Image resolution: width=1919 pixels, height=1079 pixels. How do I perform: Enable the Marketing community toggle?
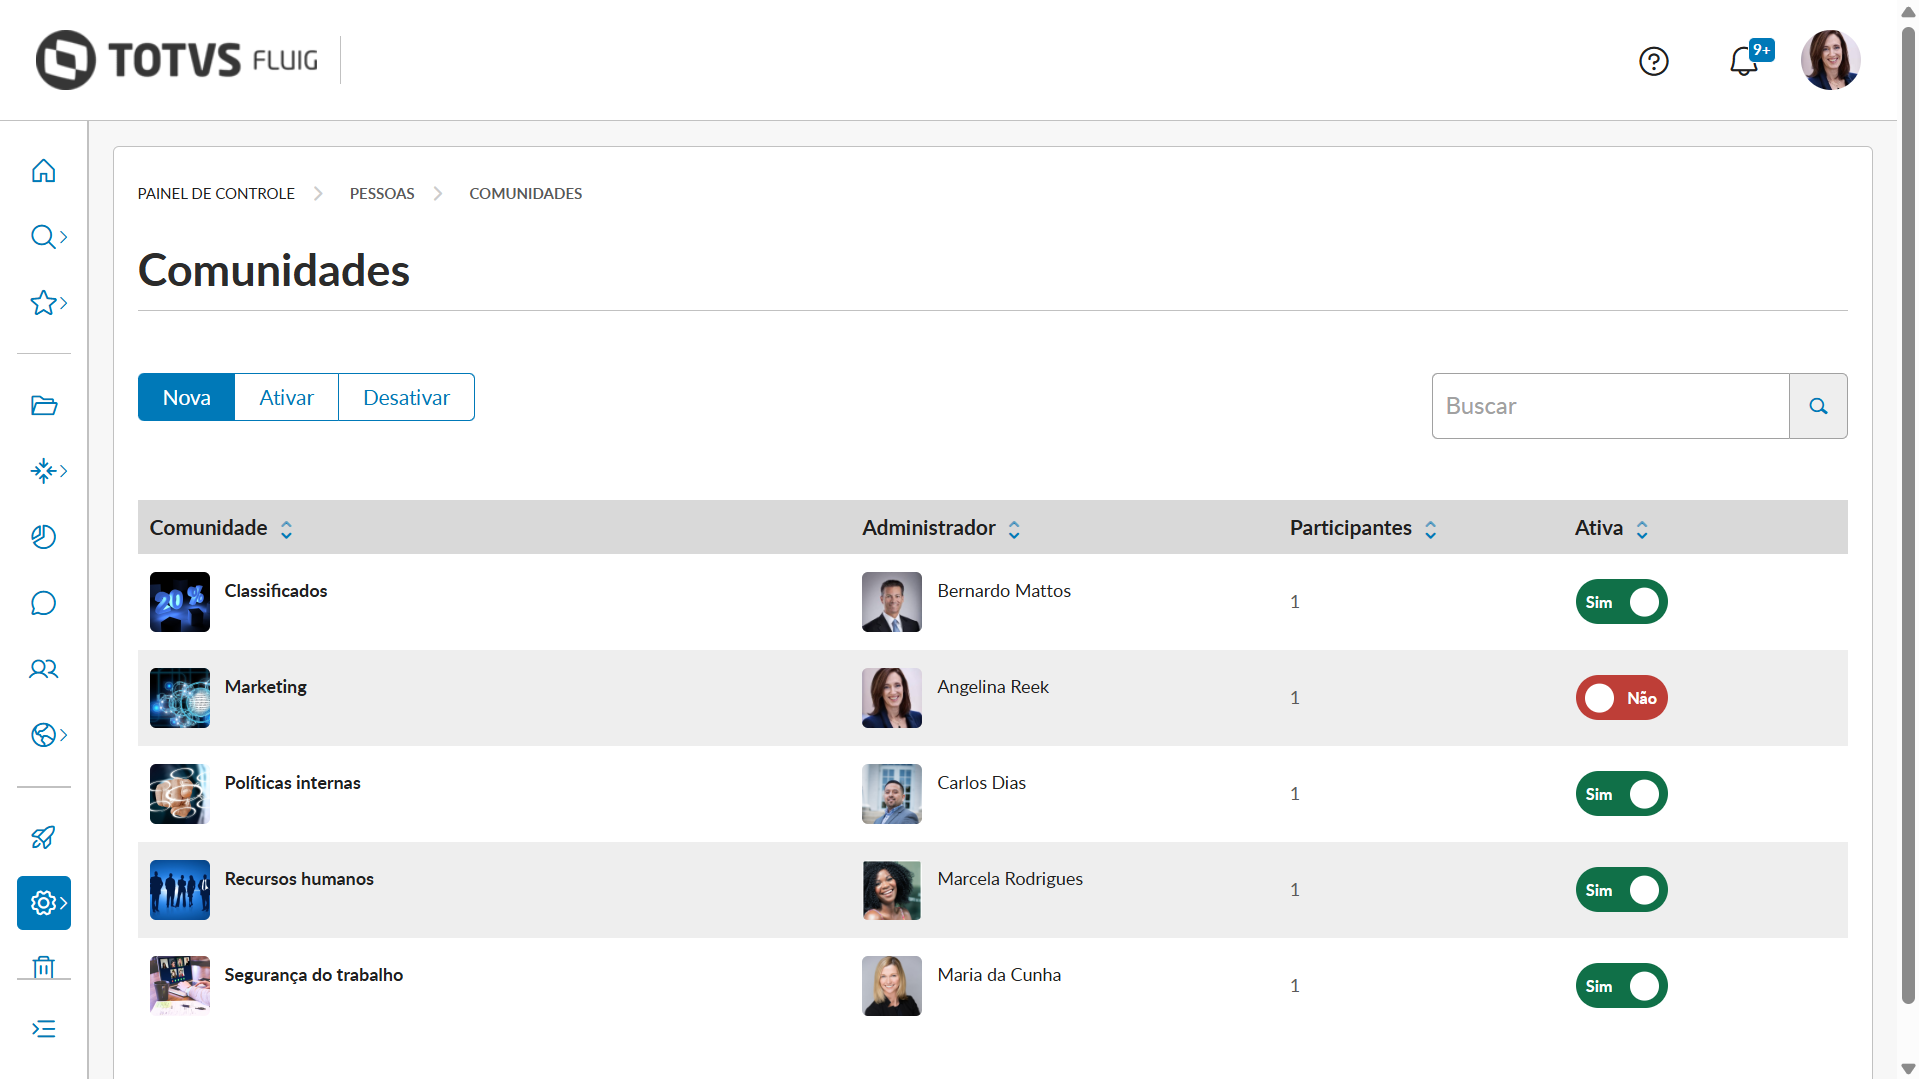[1621, 698]
